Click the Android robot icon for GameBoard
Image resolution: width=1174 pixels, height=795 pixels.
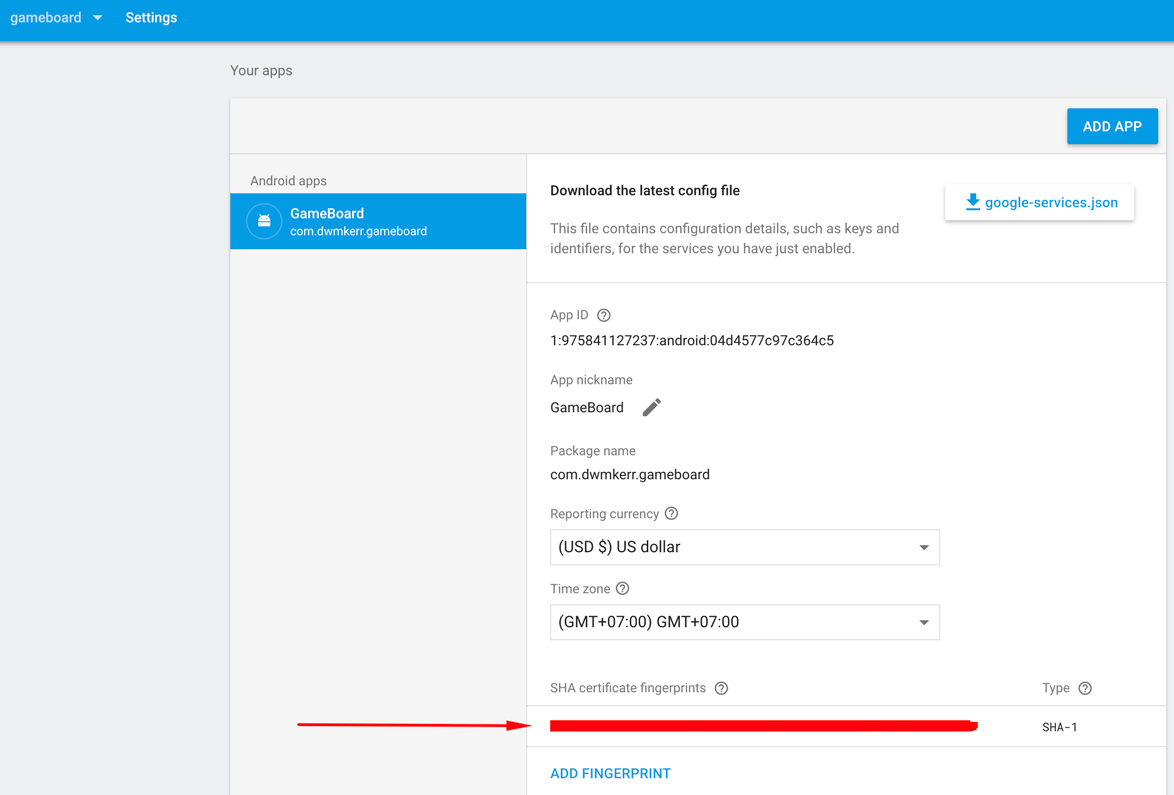click(x=264, y=222)
